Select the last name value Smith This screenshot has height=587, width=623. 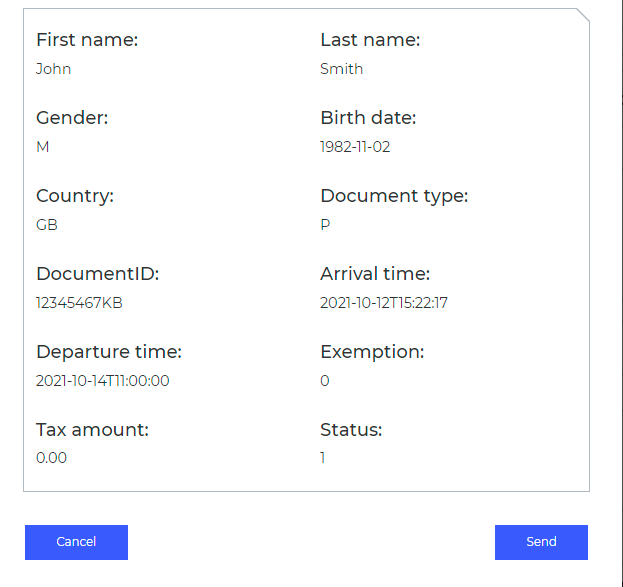point(341,69)
